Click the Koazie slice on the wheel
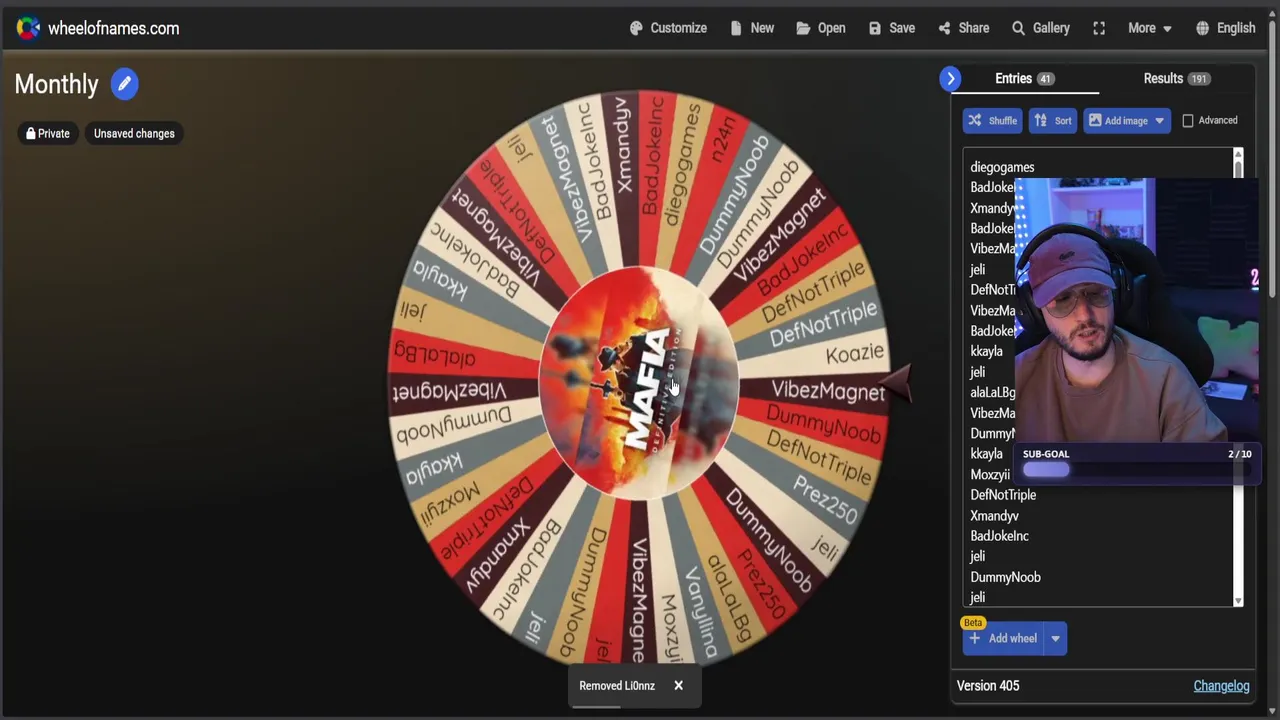 [x=854, y=353]
